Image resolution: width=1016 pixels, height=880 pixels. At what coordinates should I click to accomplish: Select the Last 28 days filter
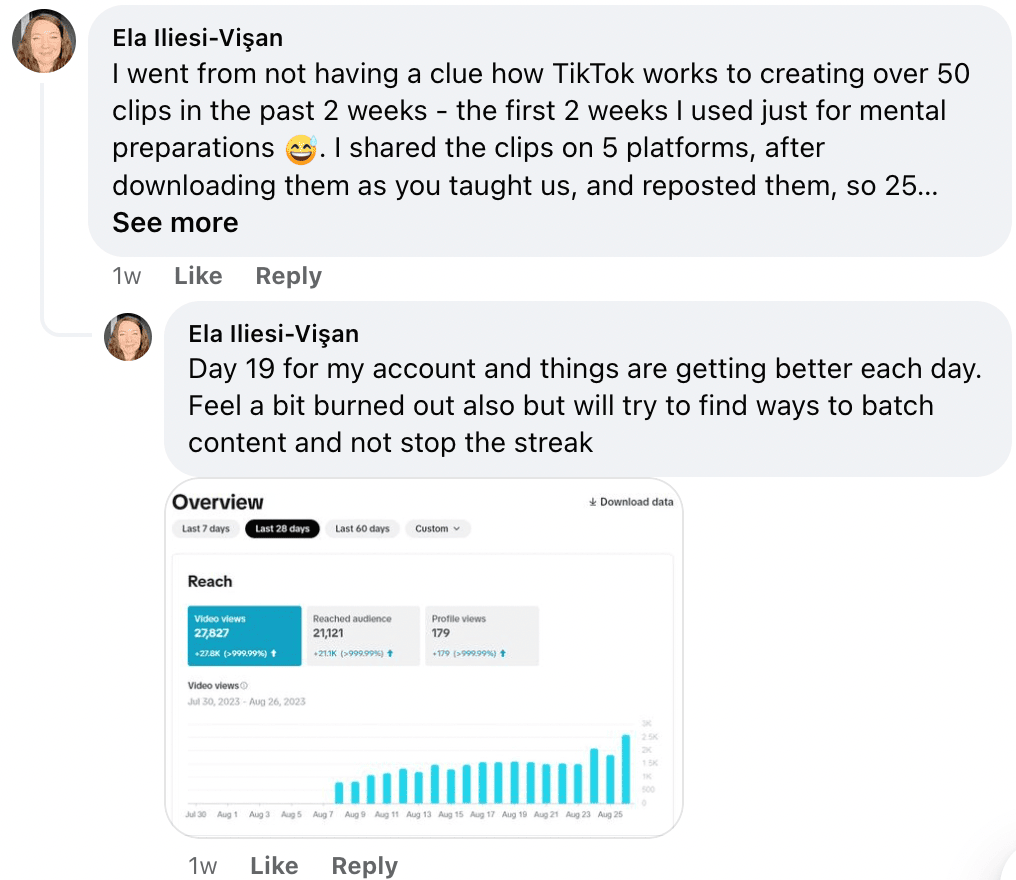pos(283,529)
